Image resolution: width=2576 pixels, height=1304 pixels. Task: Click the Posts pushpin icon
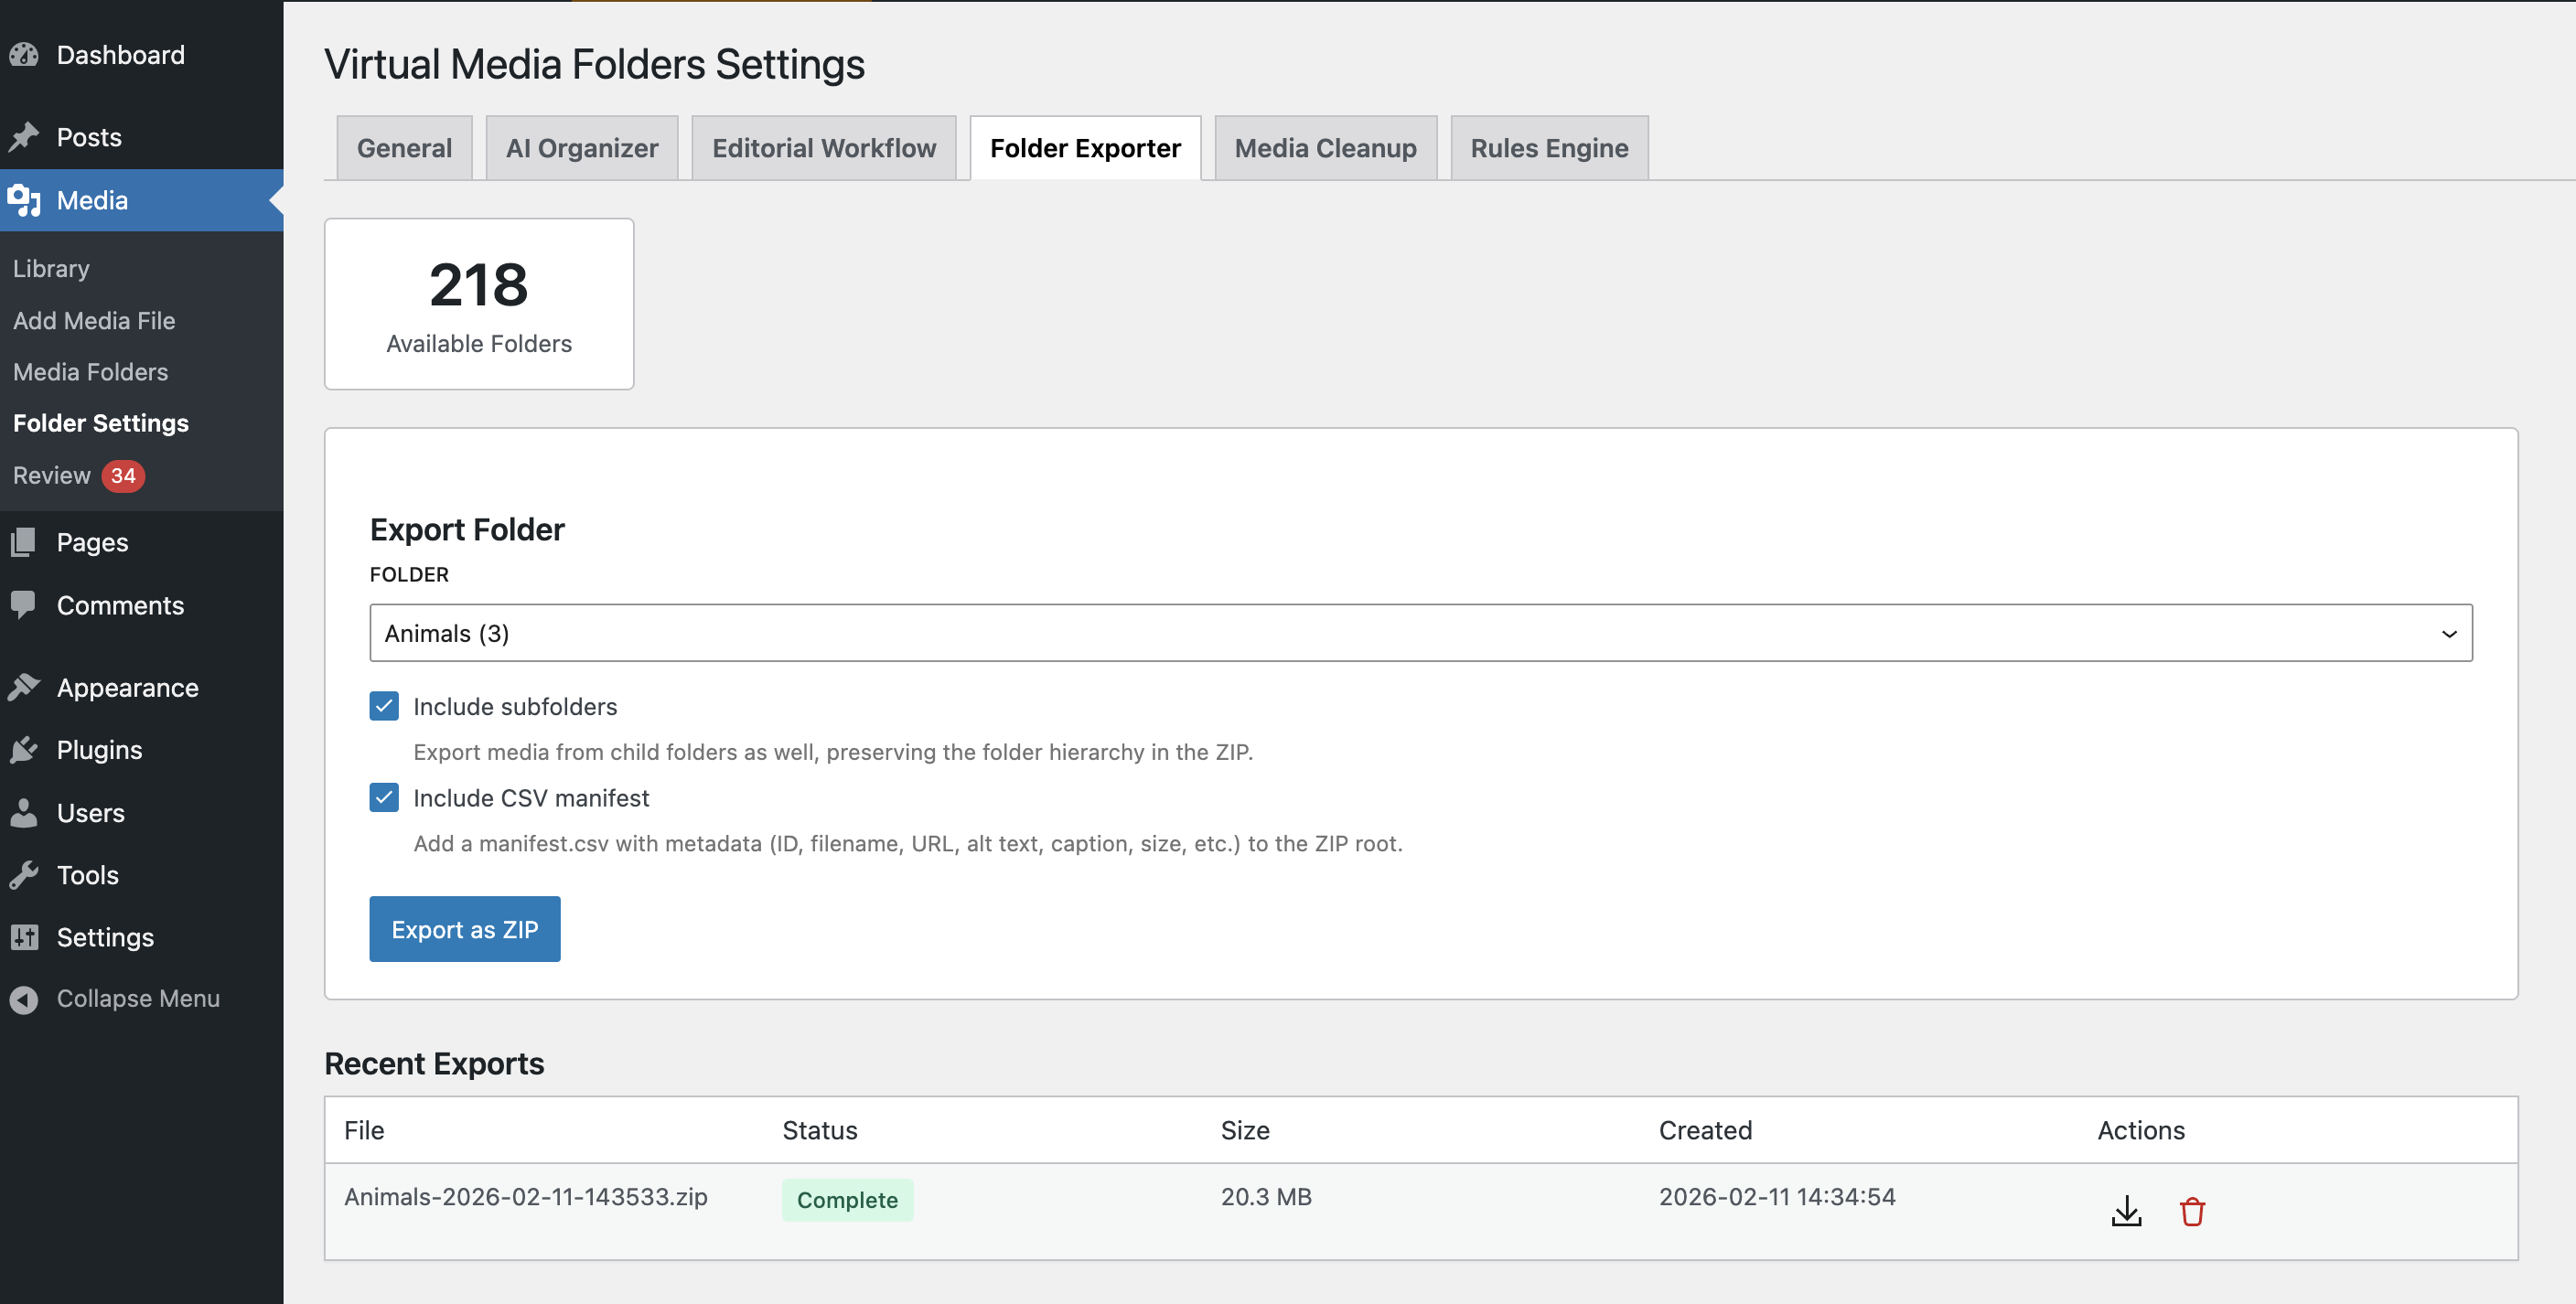coord(24,137)
